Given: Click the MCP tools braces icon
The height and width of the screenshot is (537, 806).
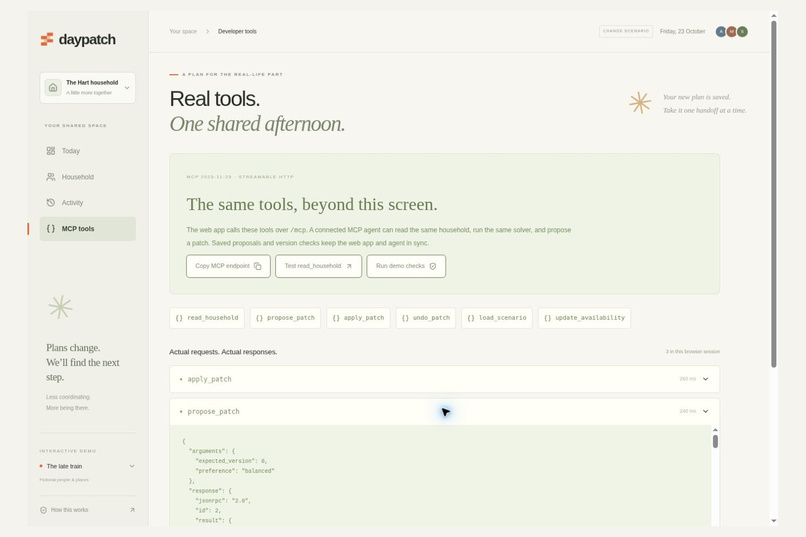Looking at the screenshot, I should pyautogui.click(x=50, y=229).
